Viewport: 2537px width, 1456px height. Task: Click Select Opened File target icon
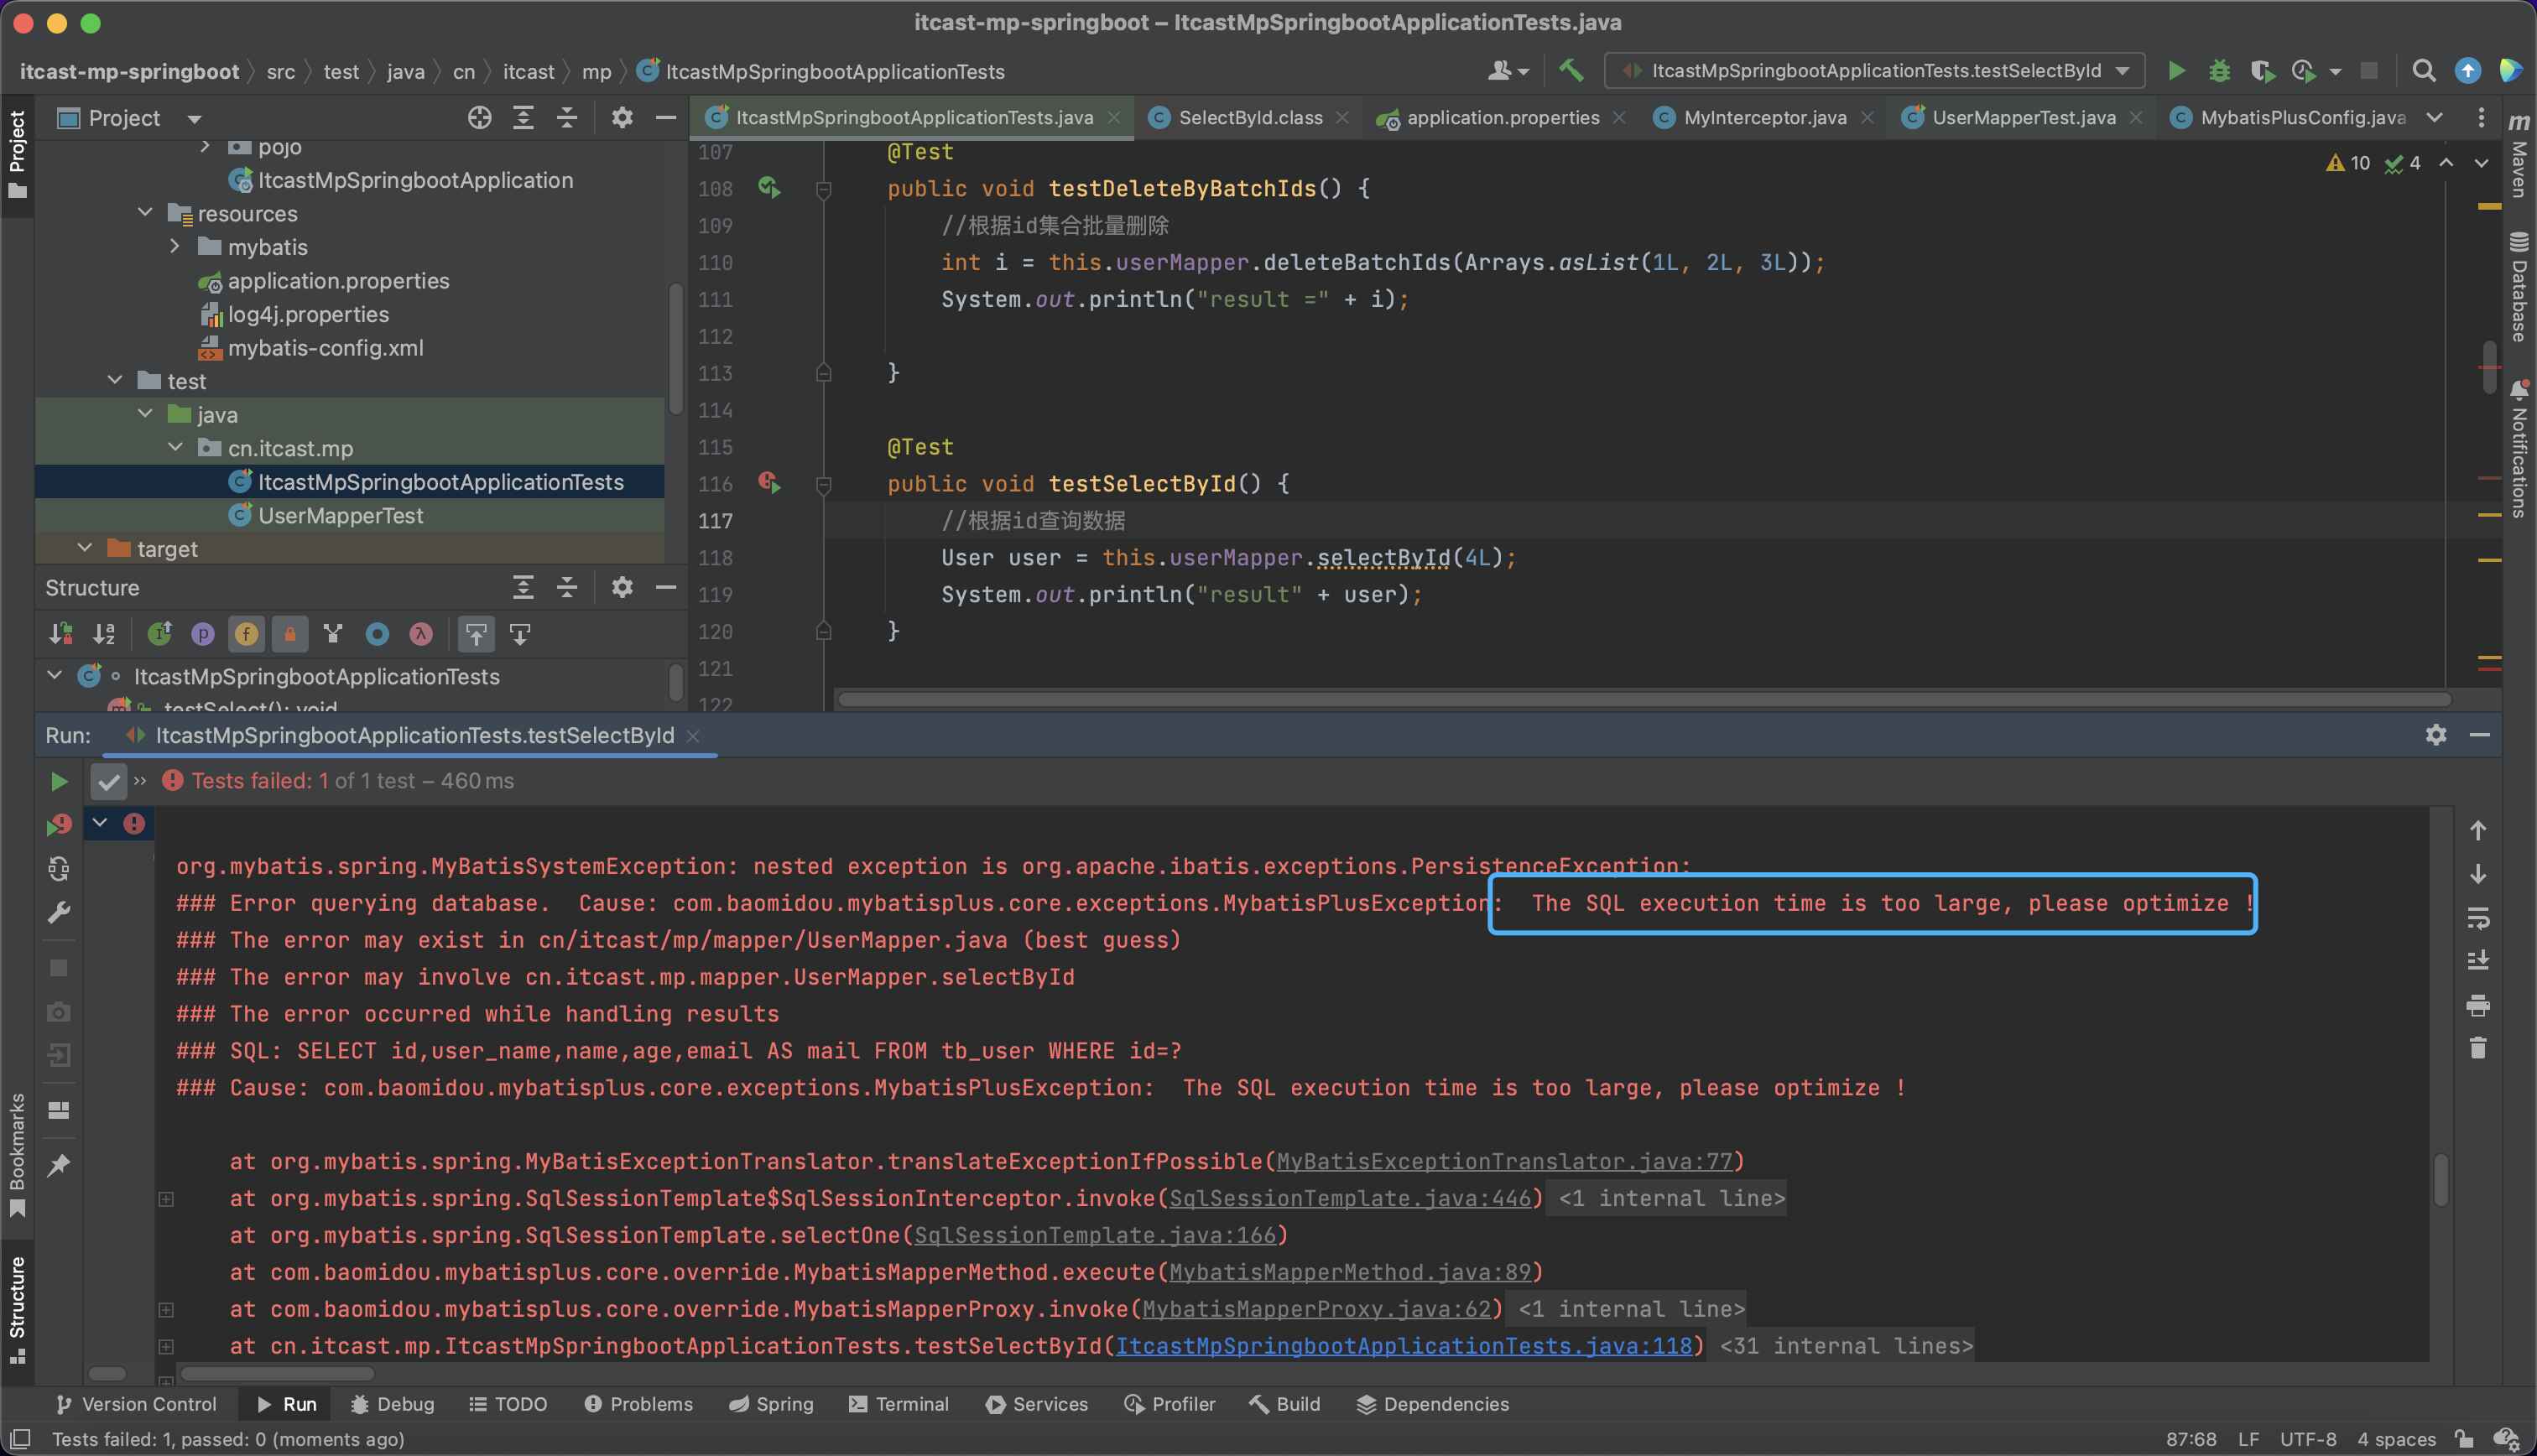(x=479, y=118)
